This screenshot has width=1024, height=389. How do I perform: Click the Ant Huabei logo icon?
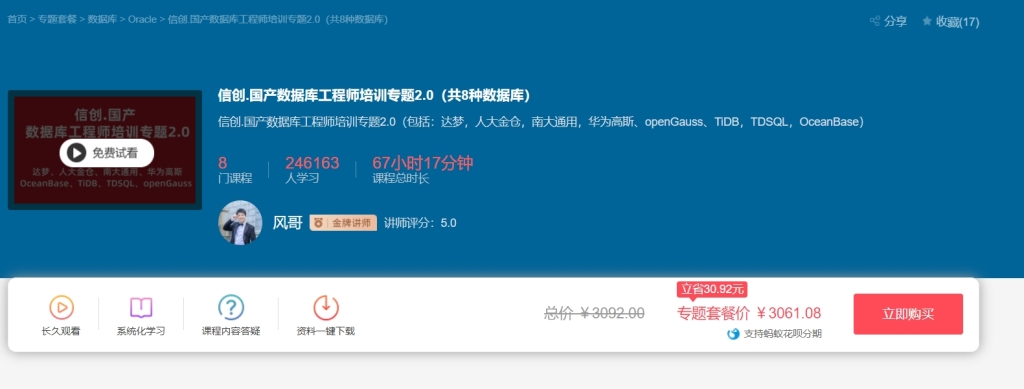point(733,334)
